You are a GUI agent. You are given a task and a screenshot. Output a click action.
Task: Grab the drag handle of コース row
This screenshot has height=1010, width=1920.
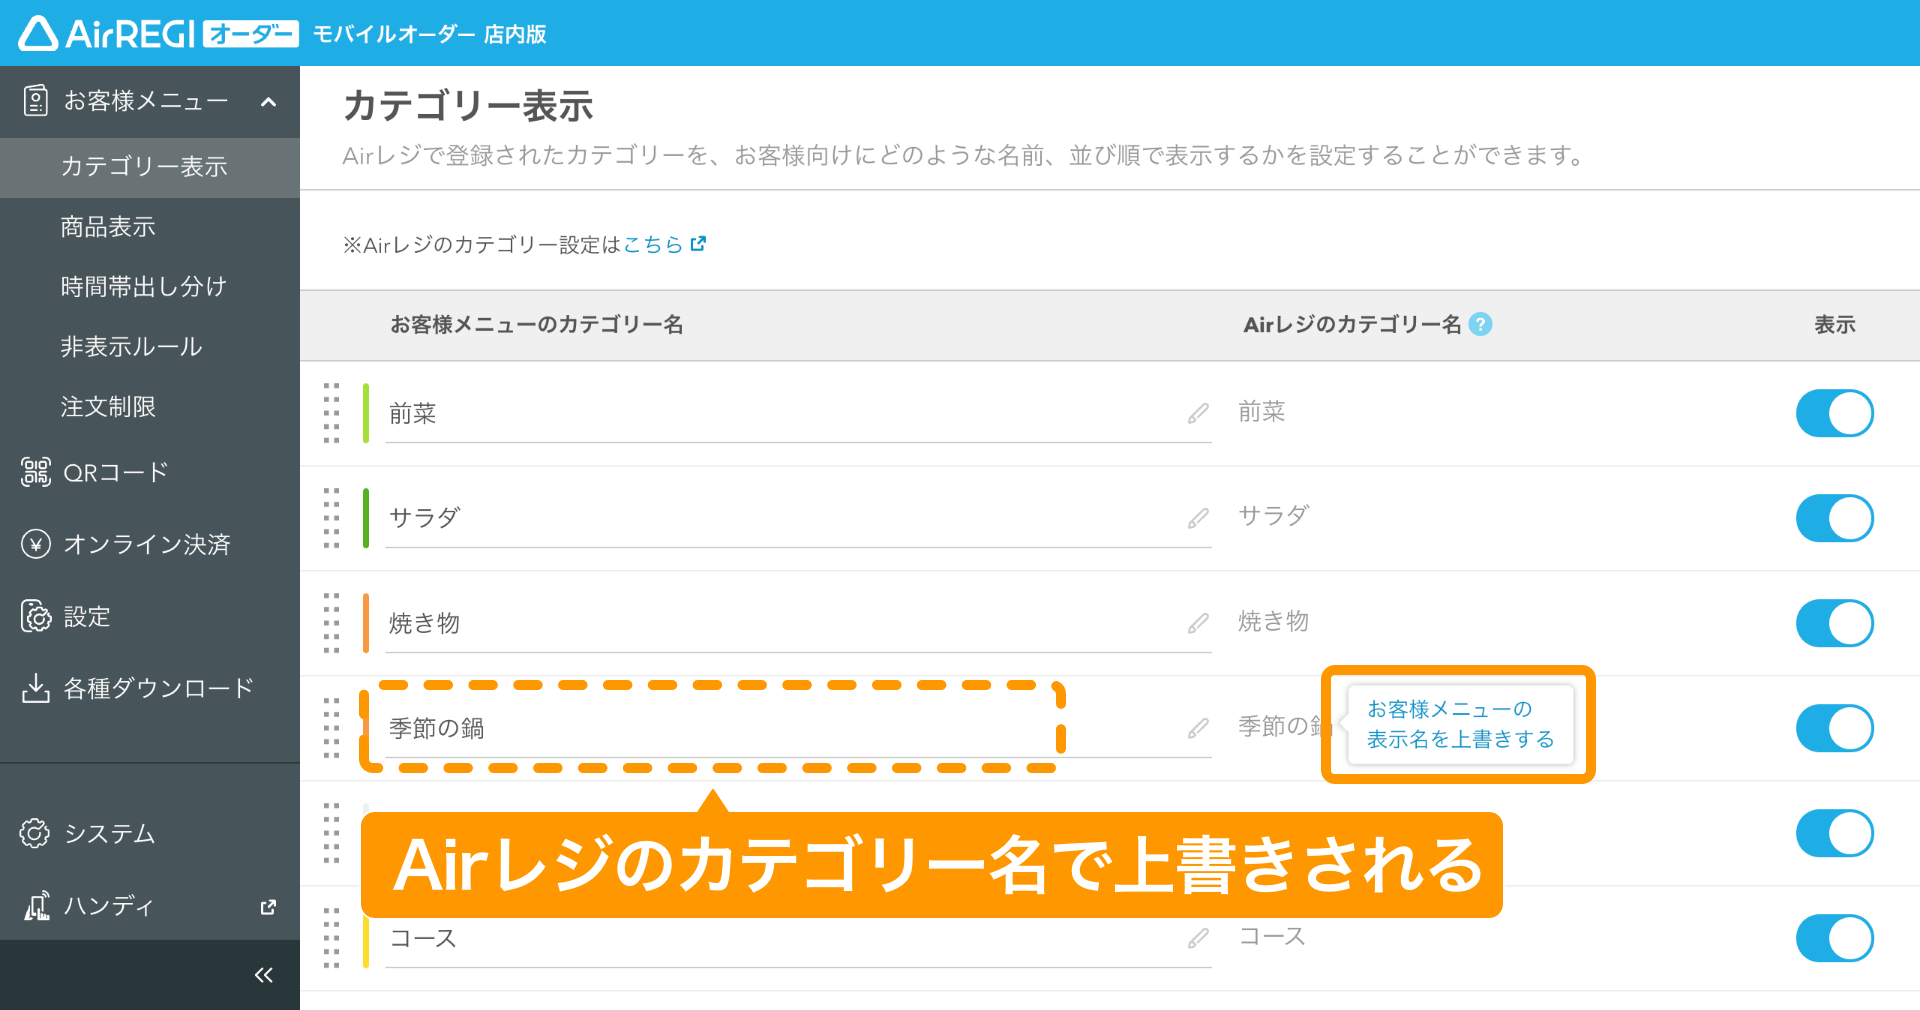coord(332,938)
